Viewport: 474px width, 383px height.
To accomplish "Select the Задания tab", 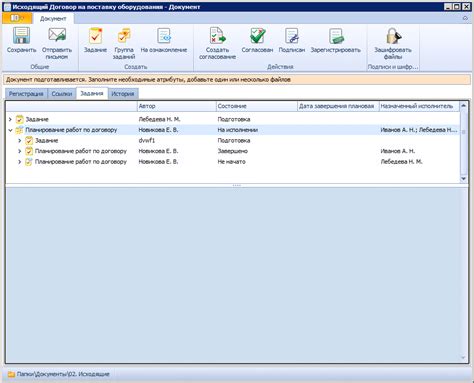I will 92,94.
